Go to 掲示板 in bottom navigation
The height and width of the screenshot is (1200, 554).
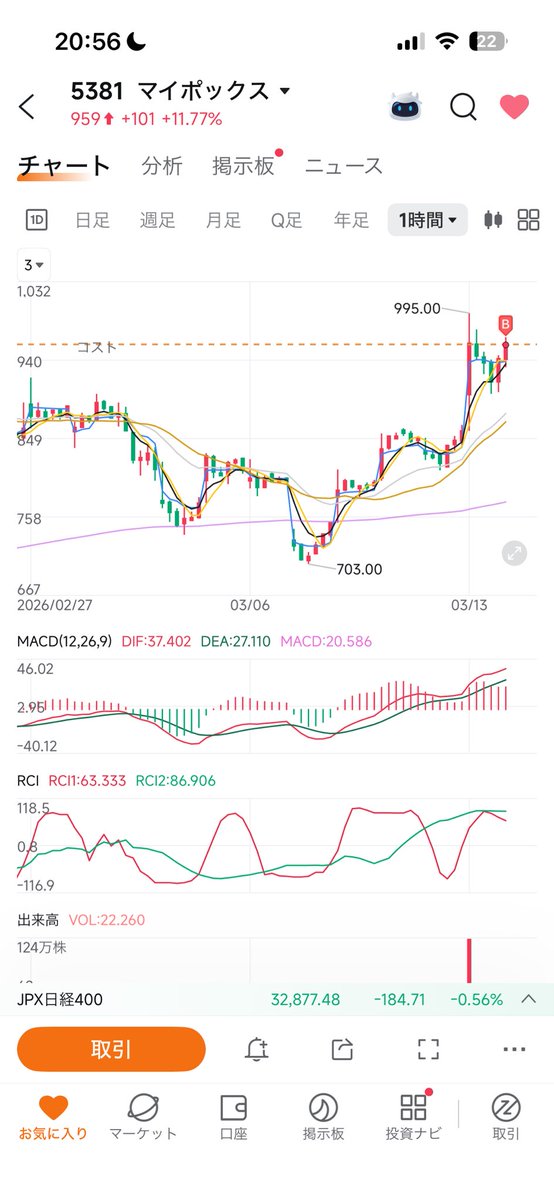[323, 1118]
